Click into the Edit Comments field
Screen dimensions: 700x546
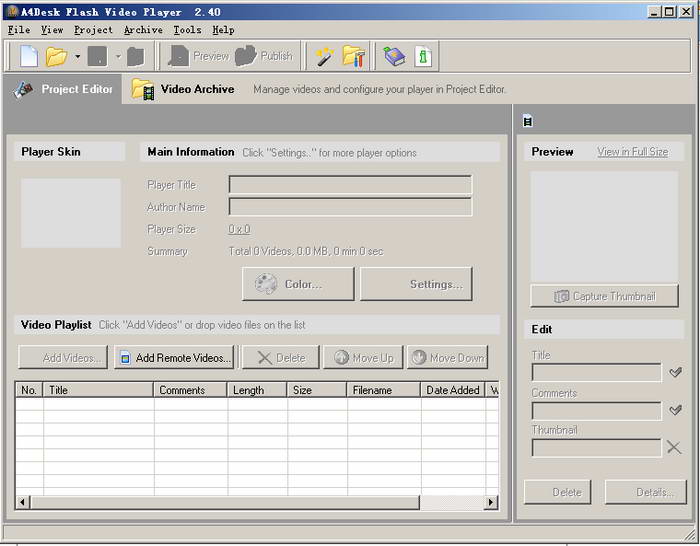point(596,411)
